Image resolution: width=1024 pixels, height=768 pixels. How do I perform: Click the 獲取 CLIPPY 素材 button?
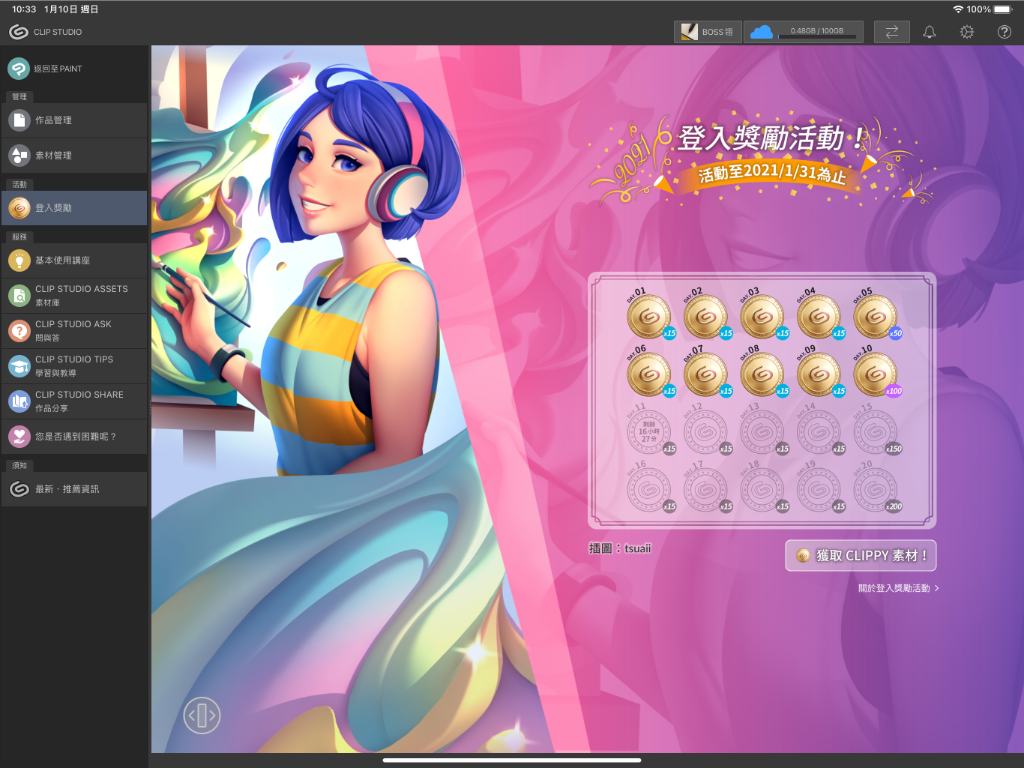tap(861, 556)
